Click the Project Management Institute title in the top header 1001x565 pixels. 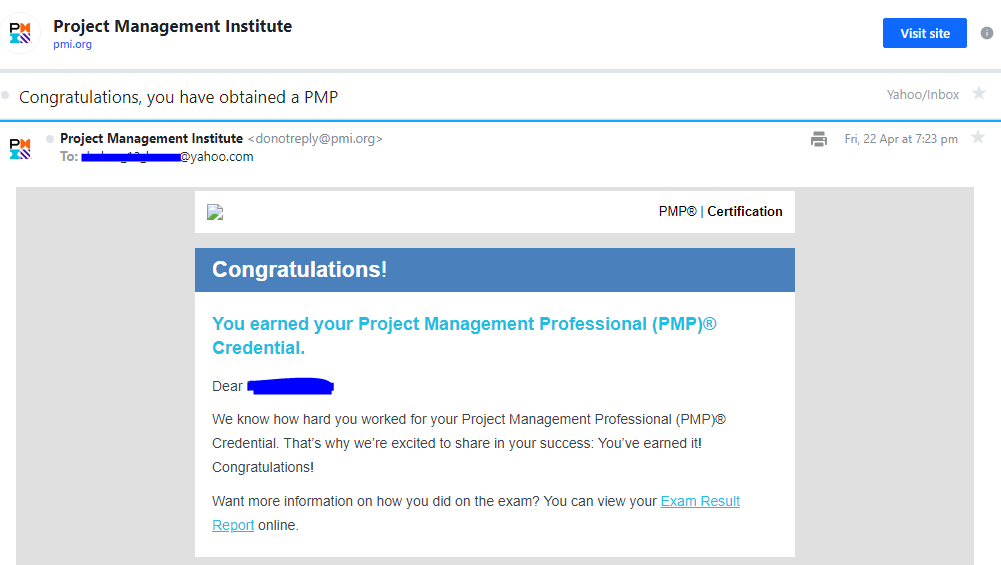(172, 26)
